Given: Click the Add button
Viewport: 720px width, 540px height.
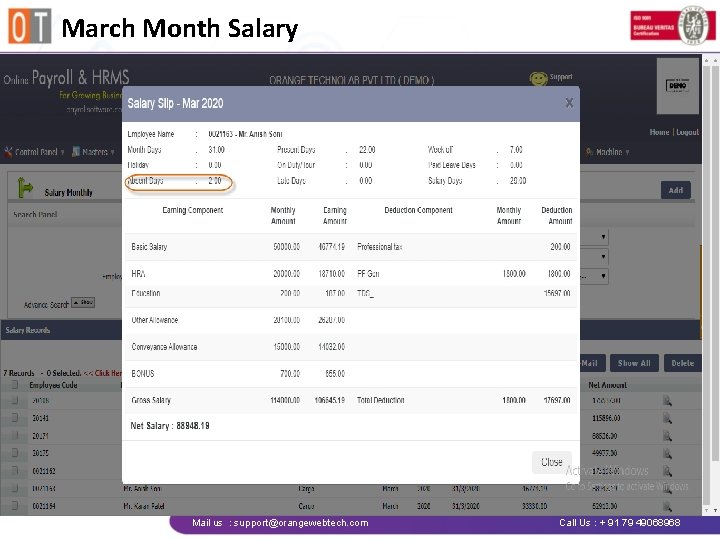Looking at the screenshot, I should tap(676, 190).
